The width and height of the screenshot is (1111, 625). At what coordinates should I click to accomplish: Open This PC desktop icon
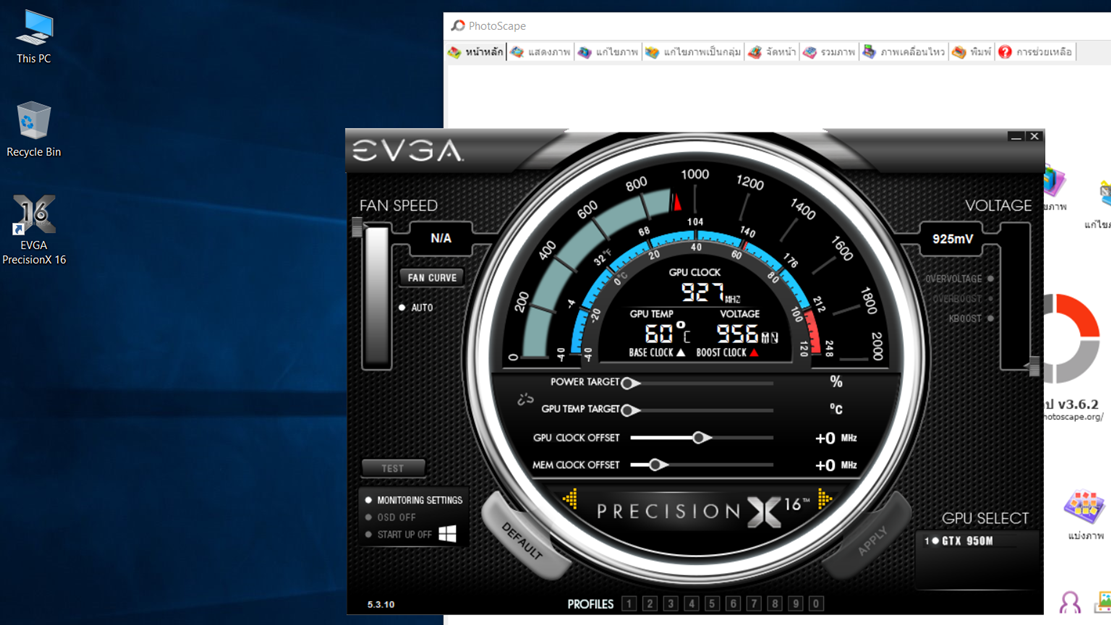pyautogui.click(x=34, y=37)
